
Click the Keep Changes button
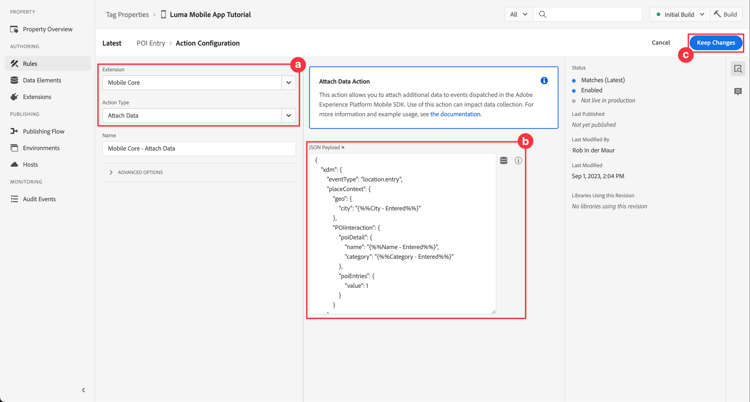(x=715, y=43)
